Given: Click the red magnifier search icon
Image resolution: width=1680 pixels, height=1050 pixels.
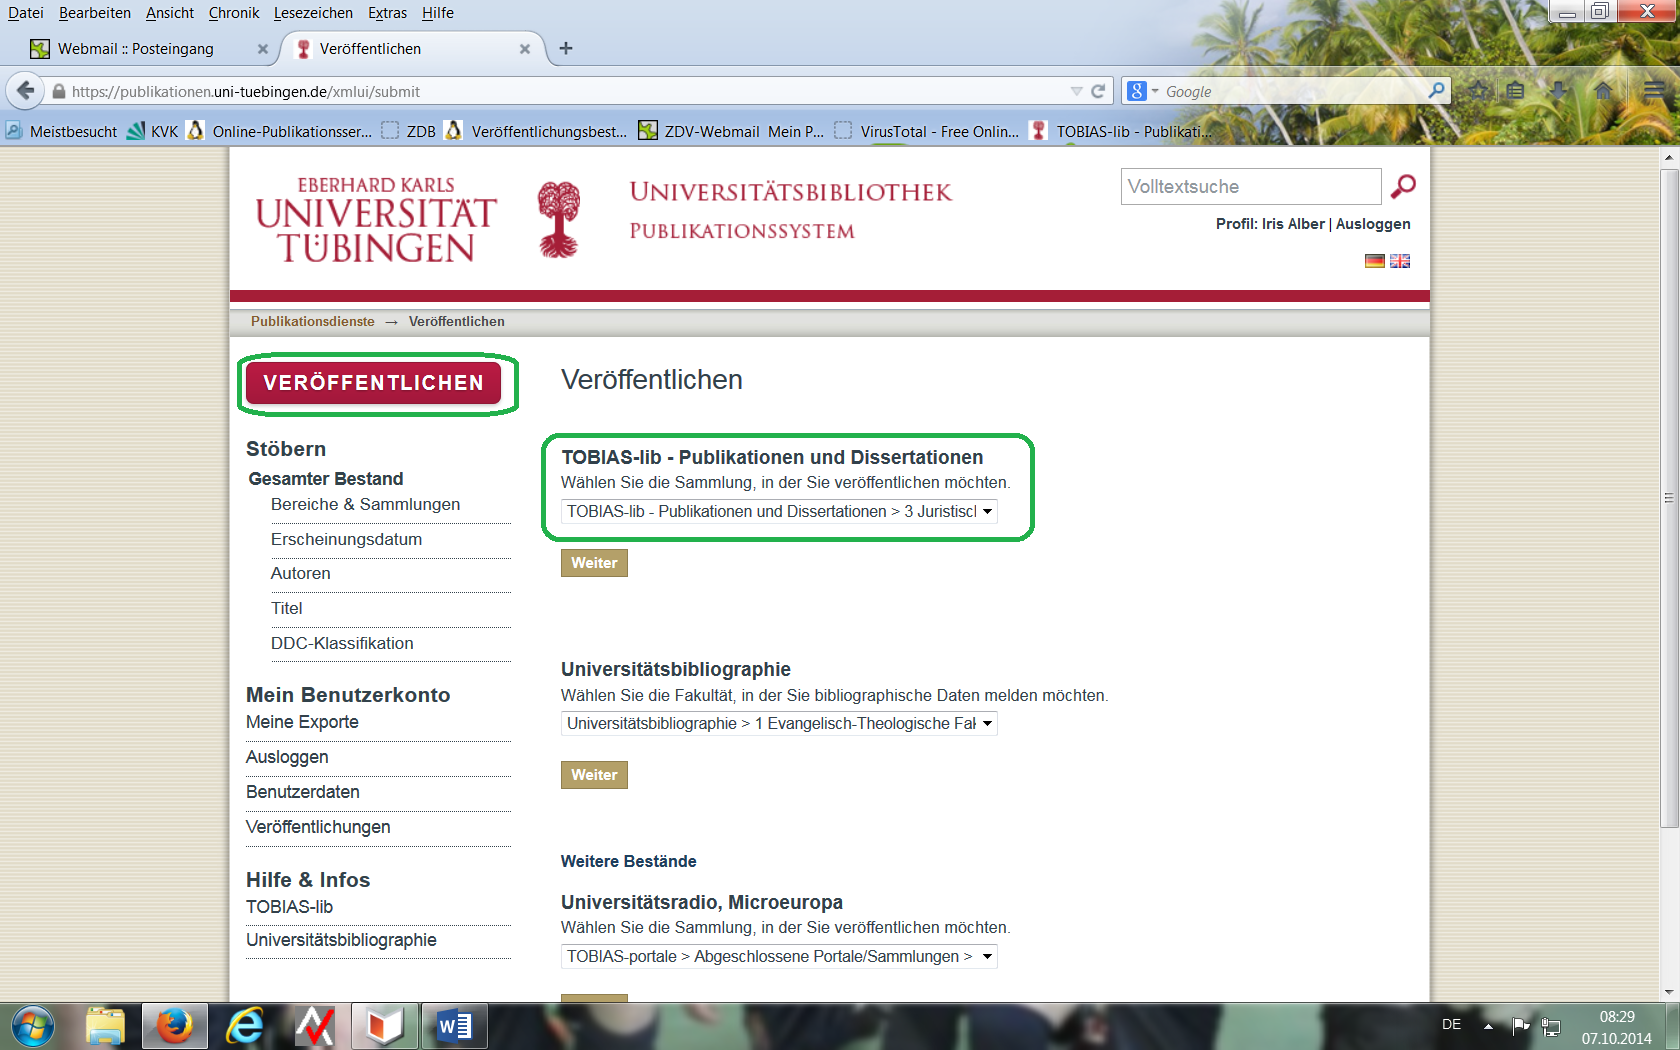Looking at the screenshot, I should pos(1403,186).
